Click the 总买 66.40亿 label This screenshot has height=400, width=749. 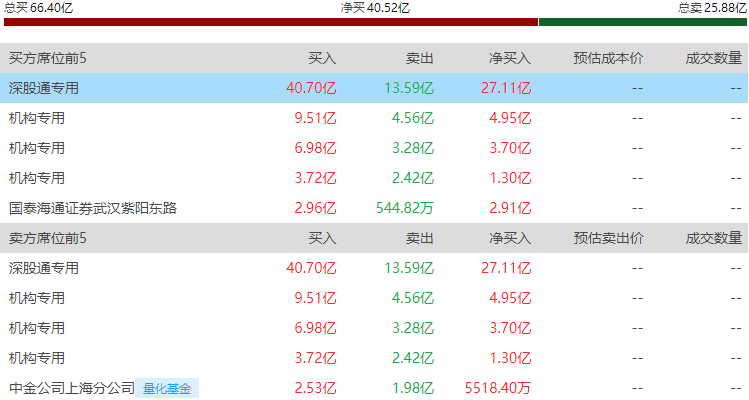tap(38, 7)
